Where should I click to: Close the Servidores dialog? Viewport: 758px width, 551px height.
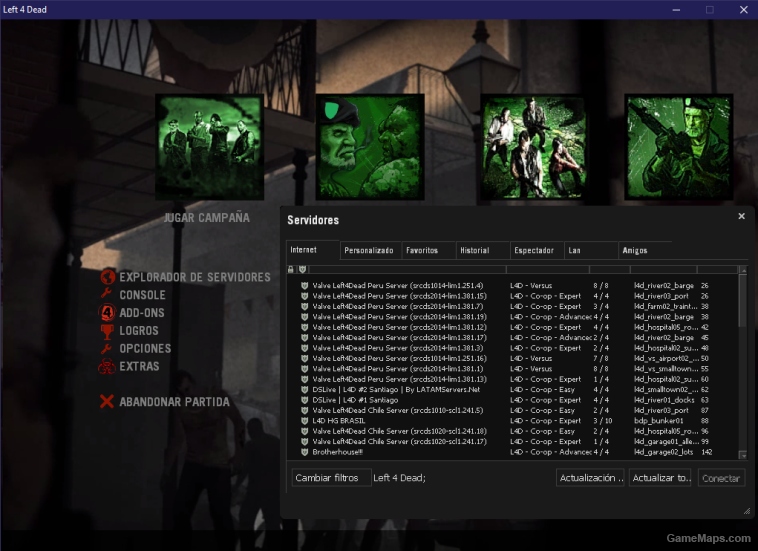pyautogui.click(x=742, y=216)
